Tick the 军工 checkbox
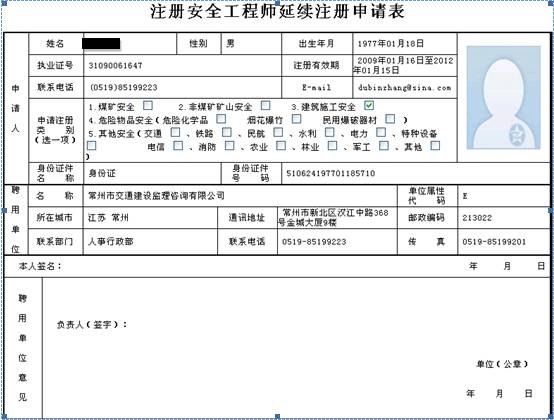 coord(384,146)
